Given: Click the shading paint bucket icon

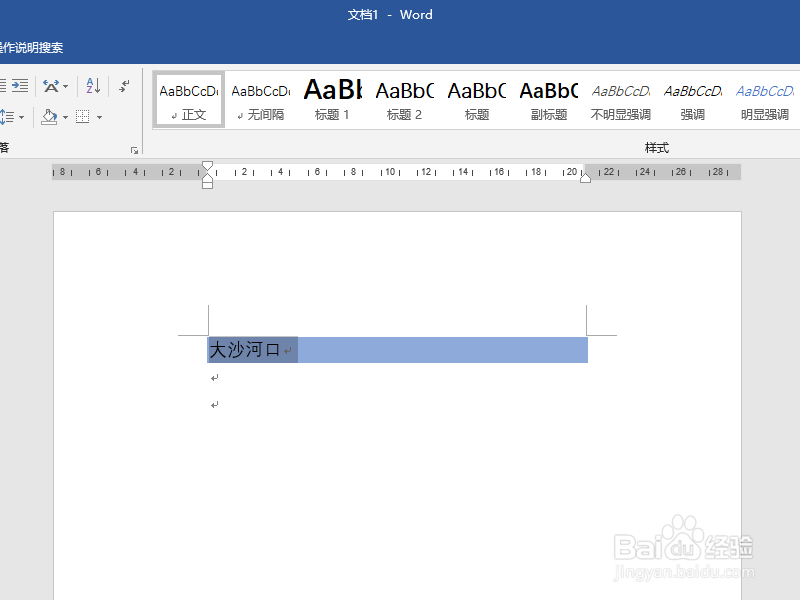Looking at the screenshot, I should point(49,117).
